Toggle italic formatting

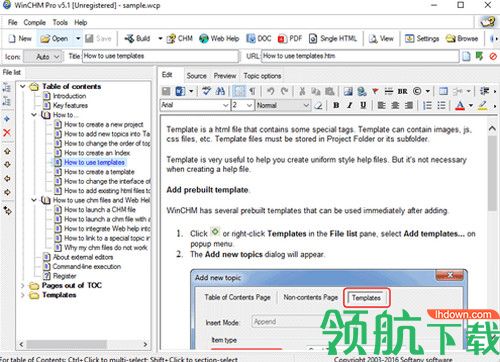pyautogui.click(x=349, y=105)
